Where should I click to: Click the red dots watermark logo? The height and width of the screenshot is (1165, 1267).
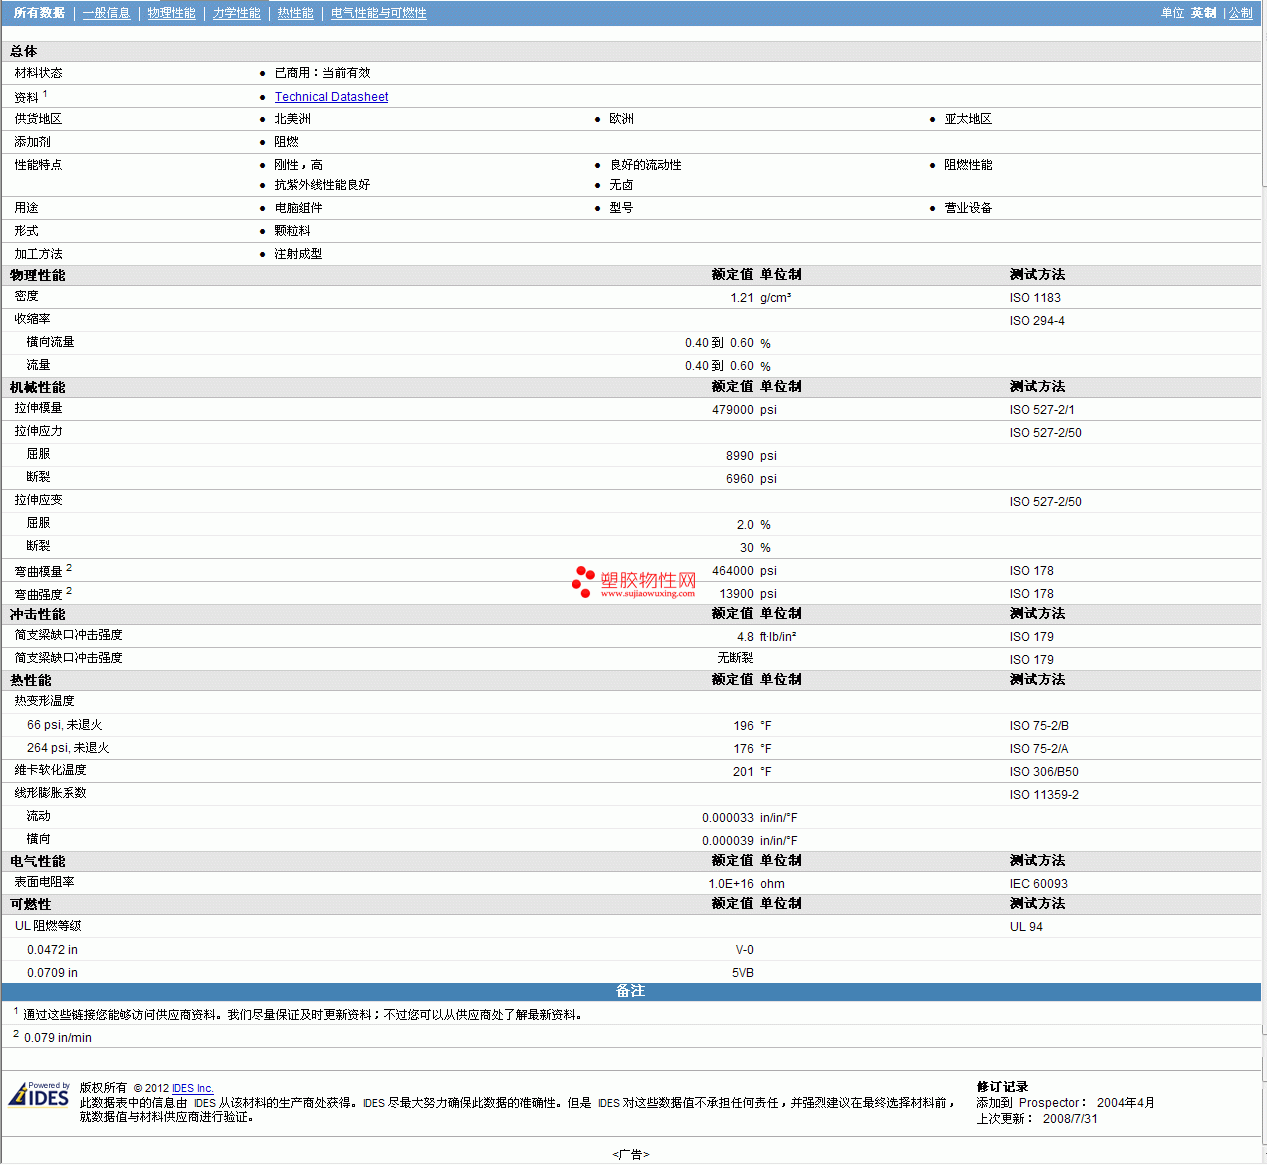click(583, 581)
